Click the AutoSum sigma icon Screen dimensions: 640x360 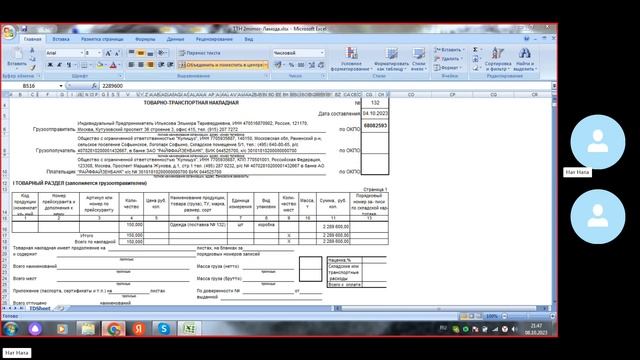tap(476, 50)
